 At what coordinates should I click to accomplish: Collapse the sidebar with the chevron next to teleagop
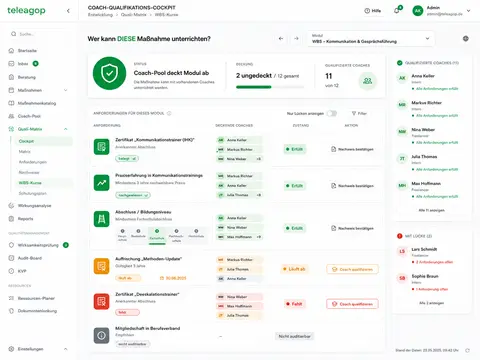coord(68,11)
